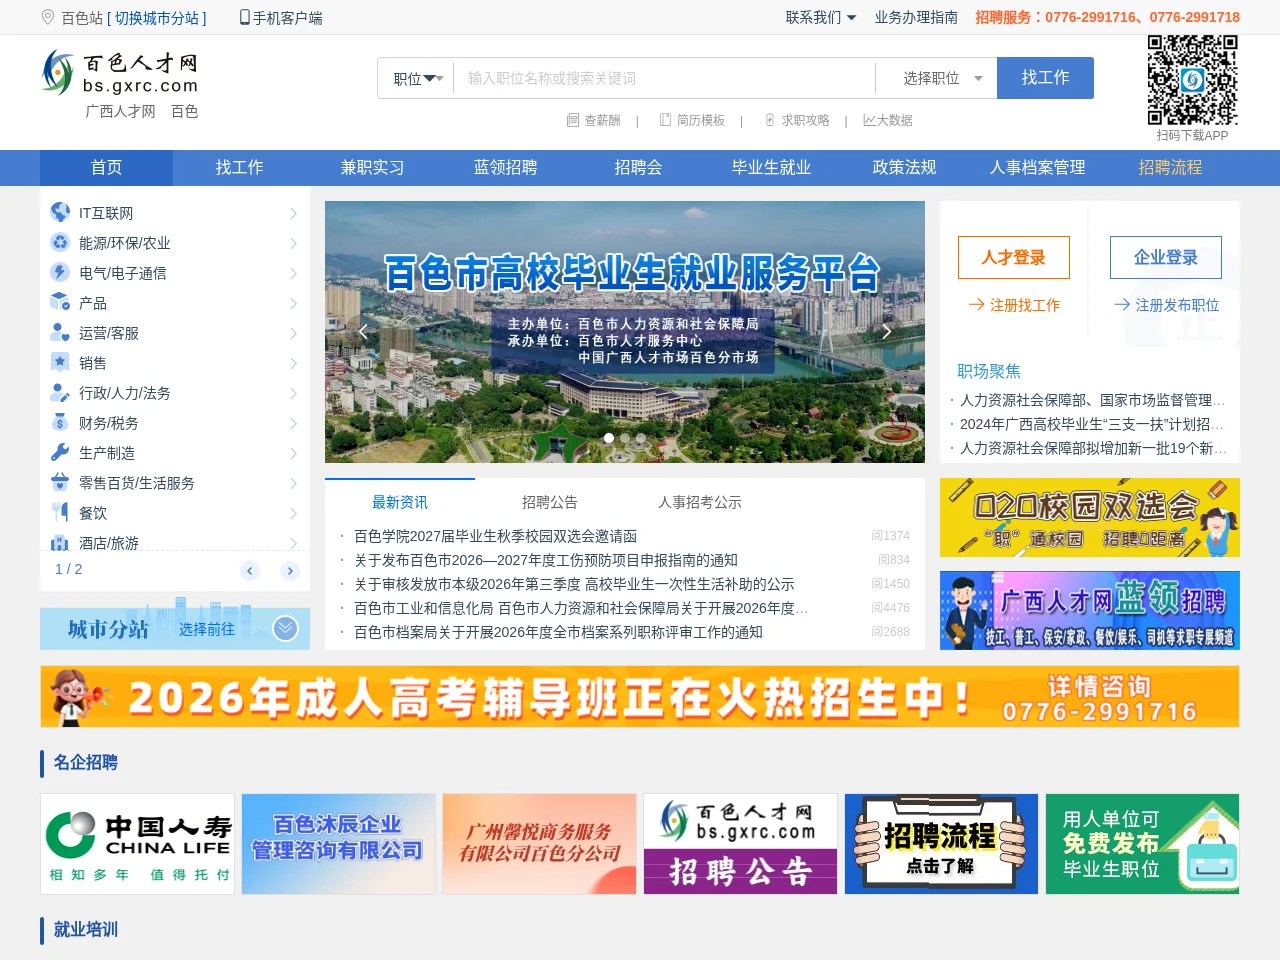The width and height of the screenshot is (1280, 960).
Task: Click the 切换城市分站 link
Action: click(x=156, y=18)
